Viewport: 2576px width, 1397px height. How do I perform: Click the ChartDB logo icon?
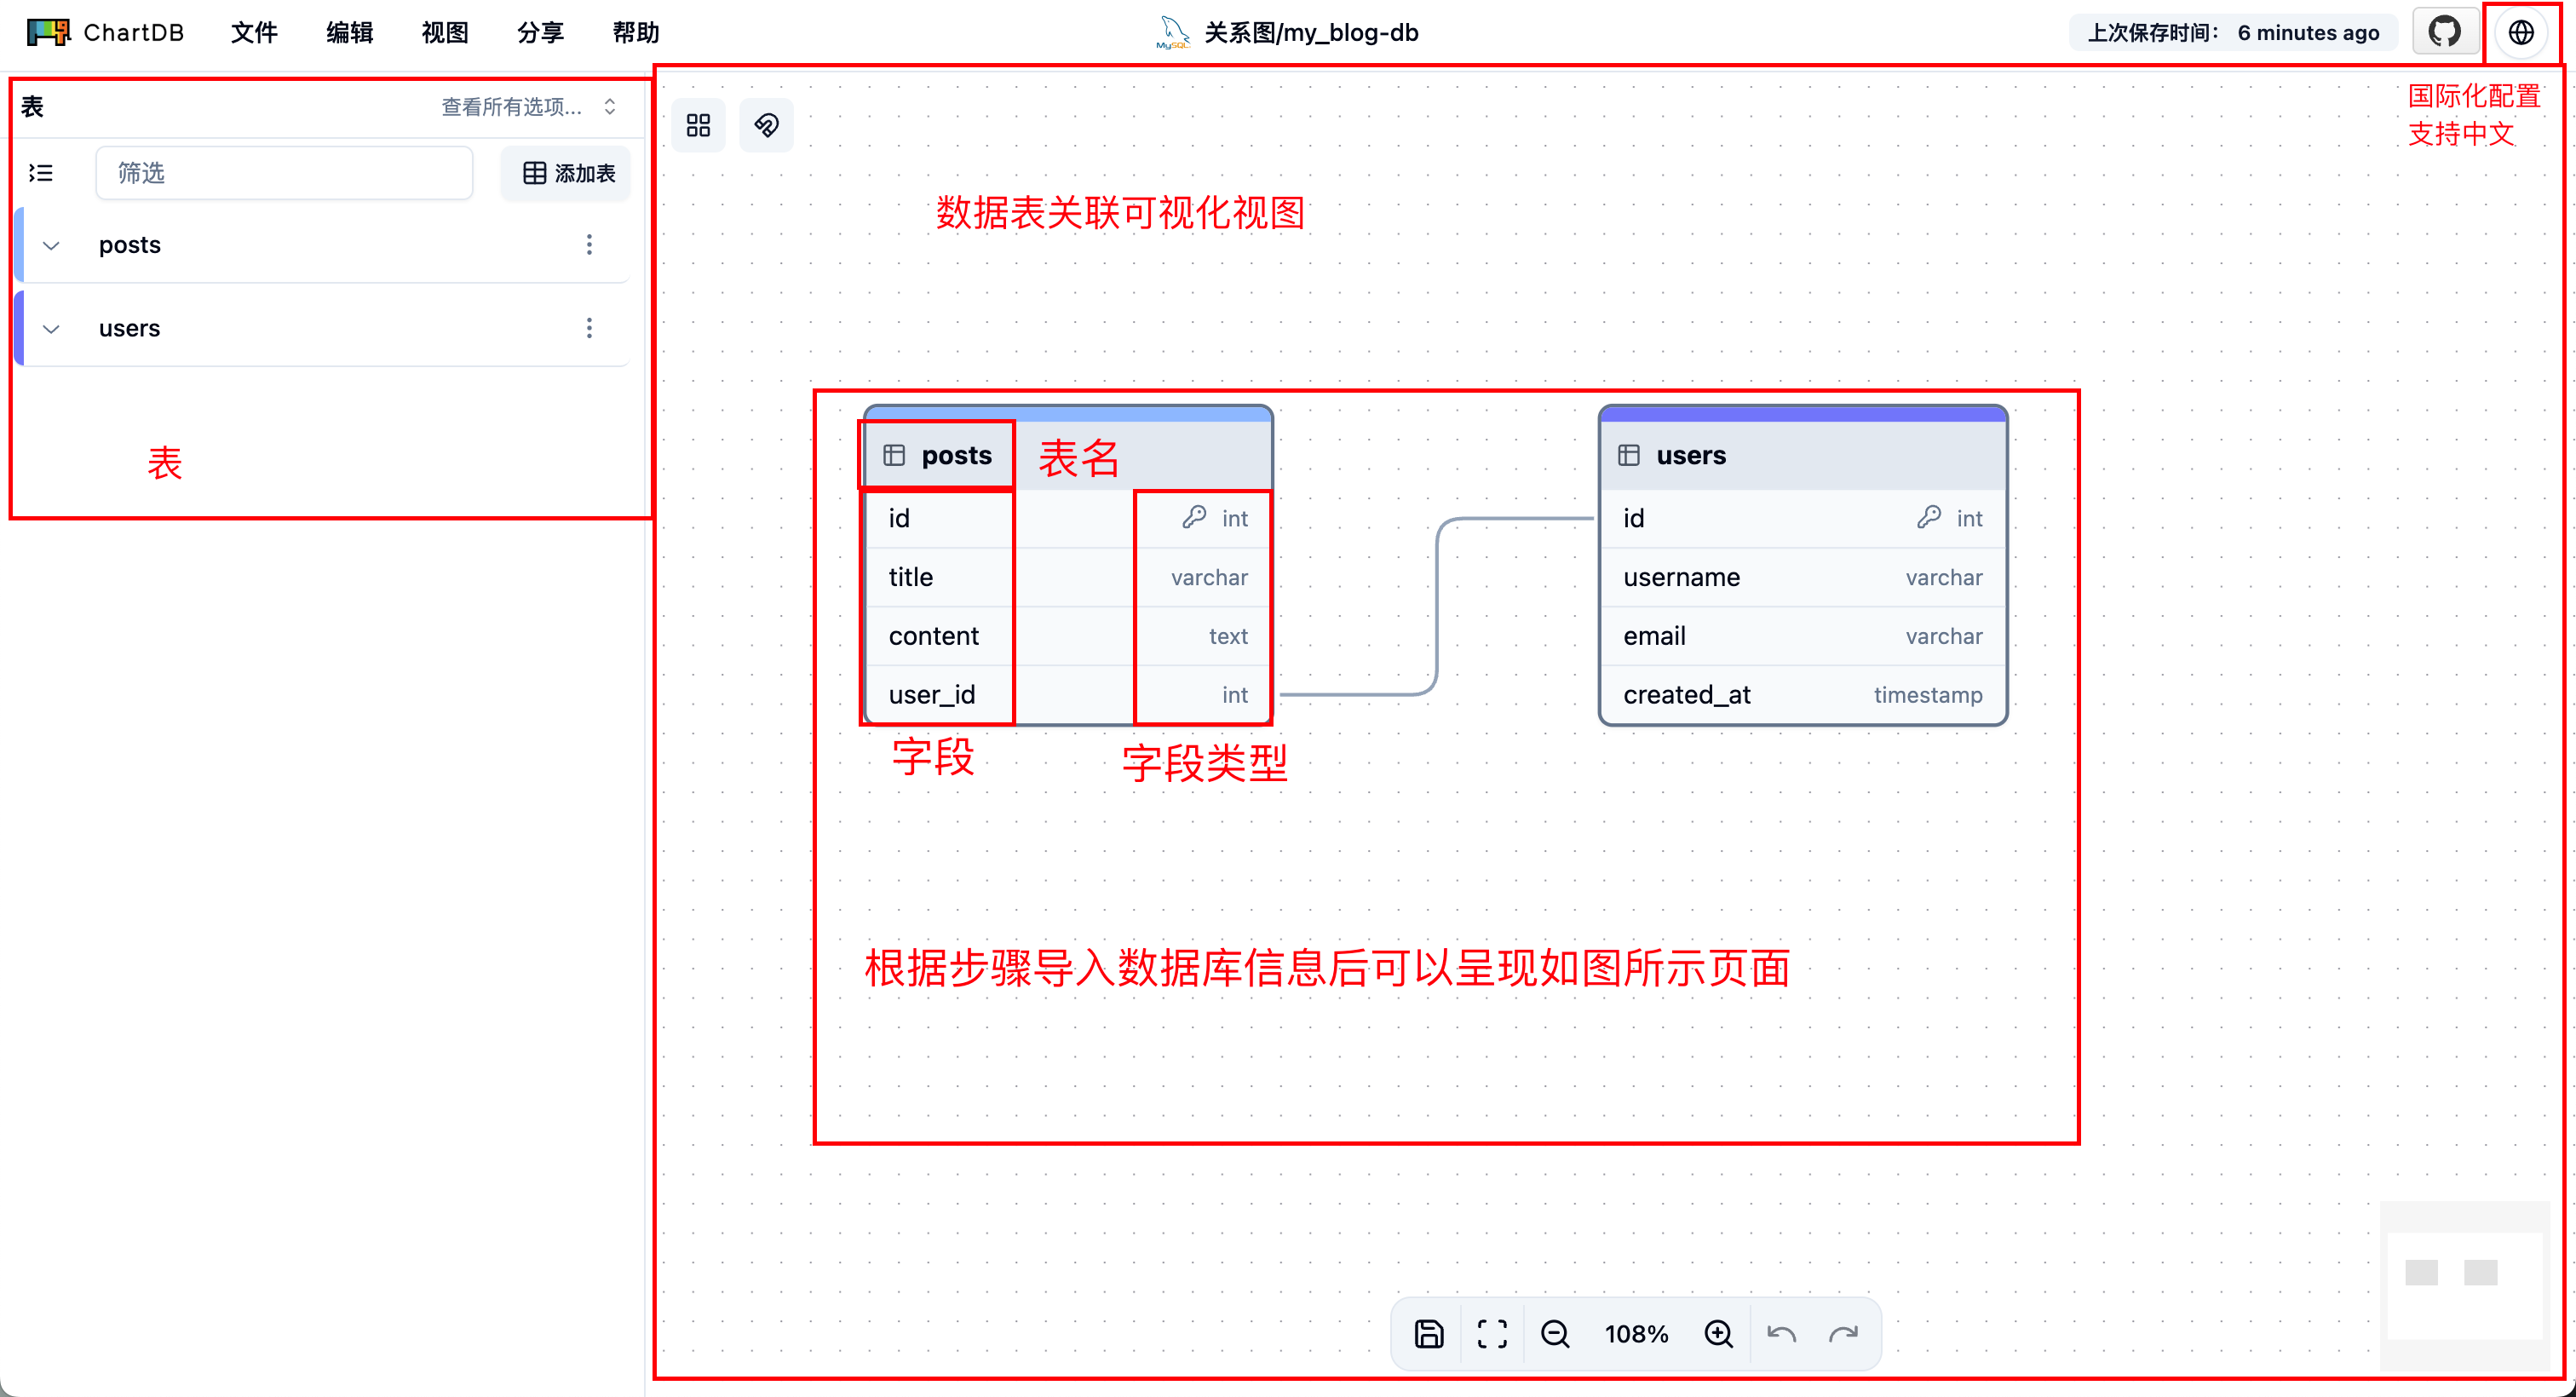click(x=48, y=32)
